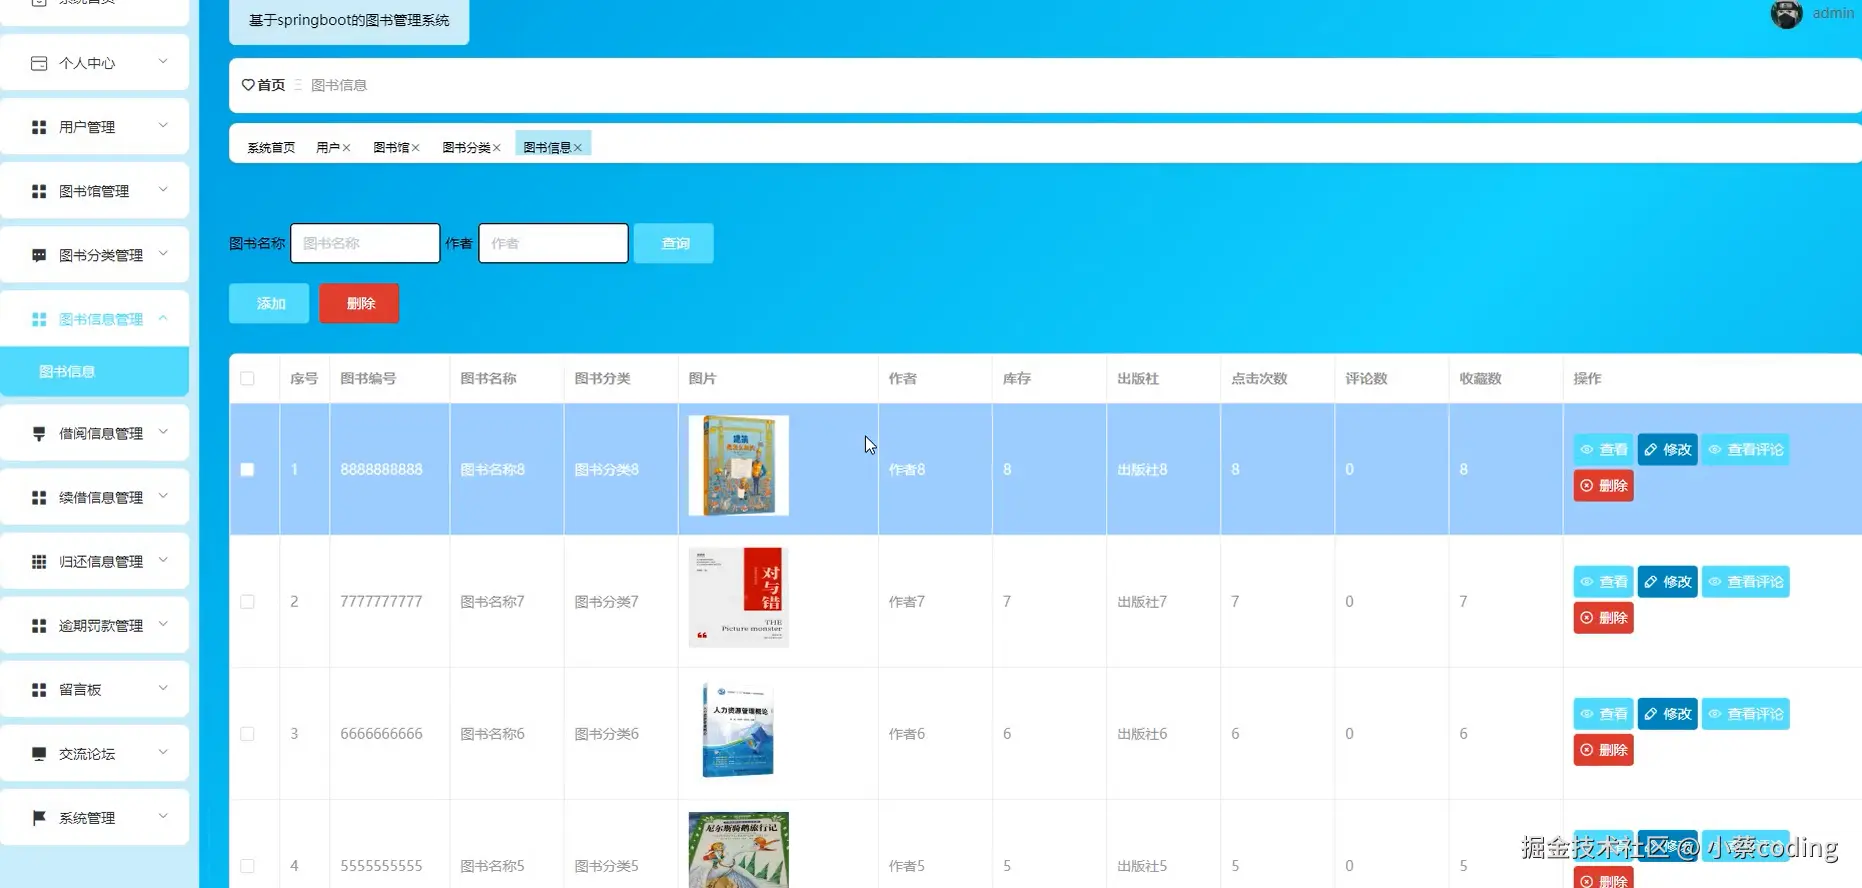Close the 图书馆 tab

pyautogui.click(x=415, y=148)
